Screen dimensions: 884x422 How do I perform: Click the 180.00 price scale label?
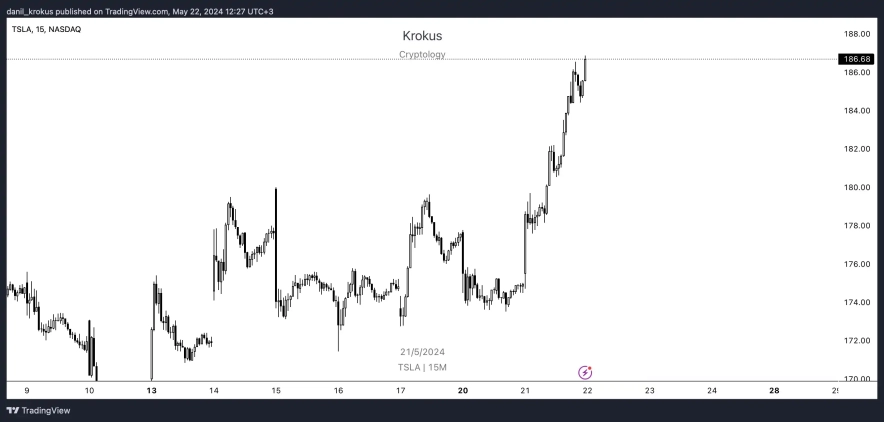point(857,188)
